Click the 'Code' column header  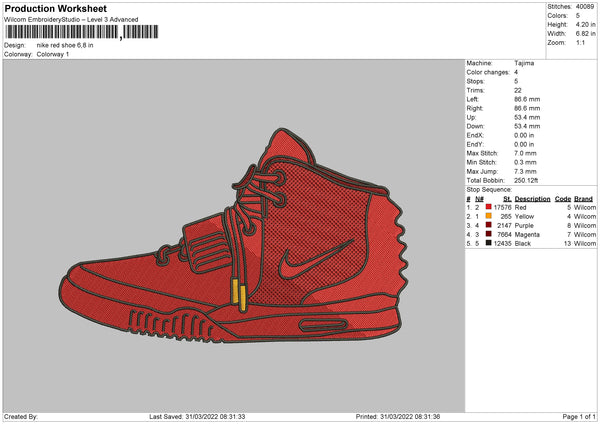(x=563, y=199)
